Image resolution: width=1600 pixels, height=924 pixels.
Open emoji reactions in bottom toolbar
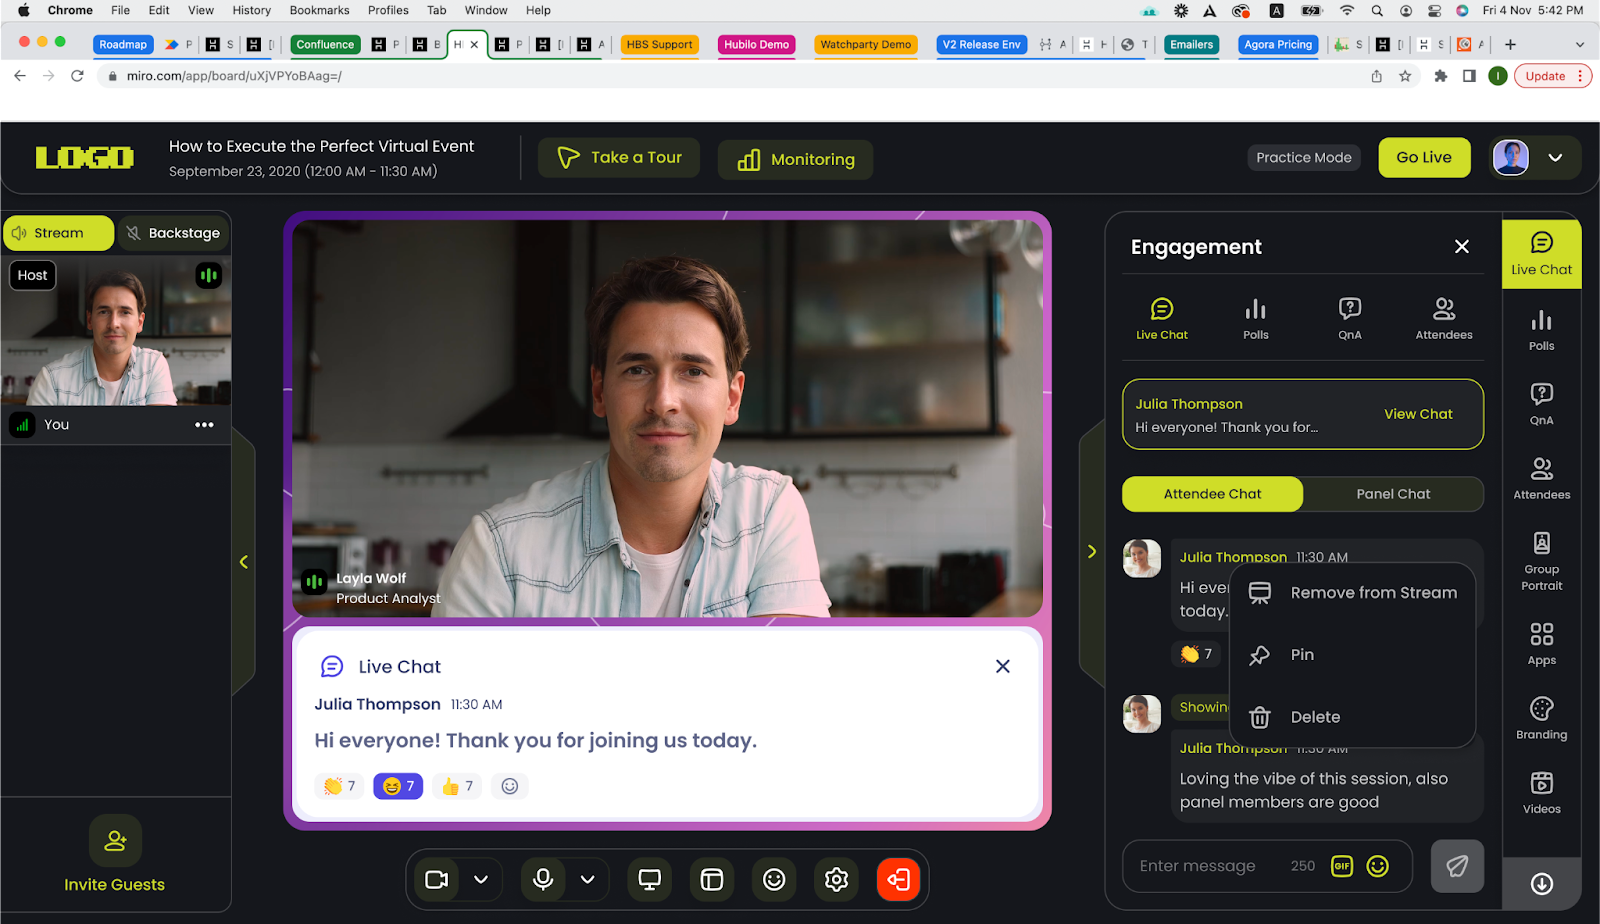click(x=773, y=879)
